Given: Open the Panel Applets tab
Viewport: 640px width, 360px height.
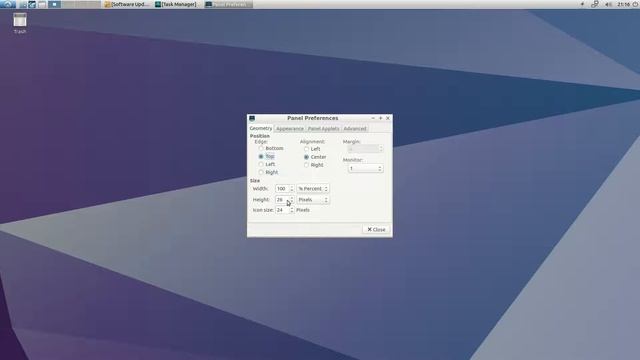Looking at the screenshot, I should 323,129.
